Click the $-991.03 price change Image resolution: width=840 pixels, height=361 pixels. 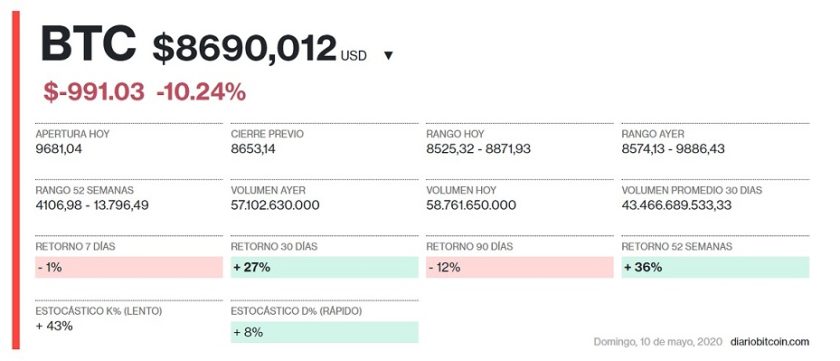coord(94,93)
